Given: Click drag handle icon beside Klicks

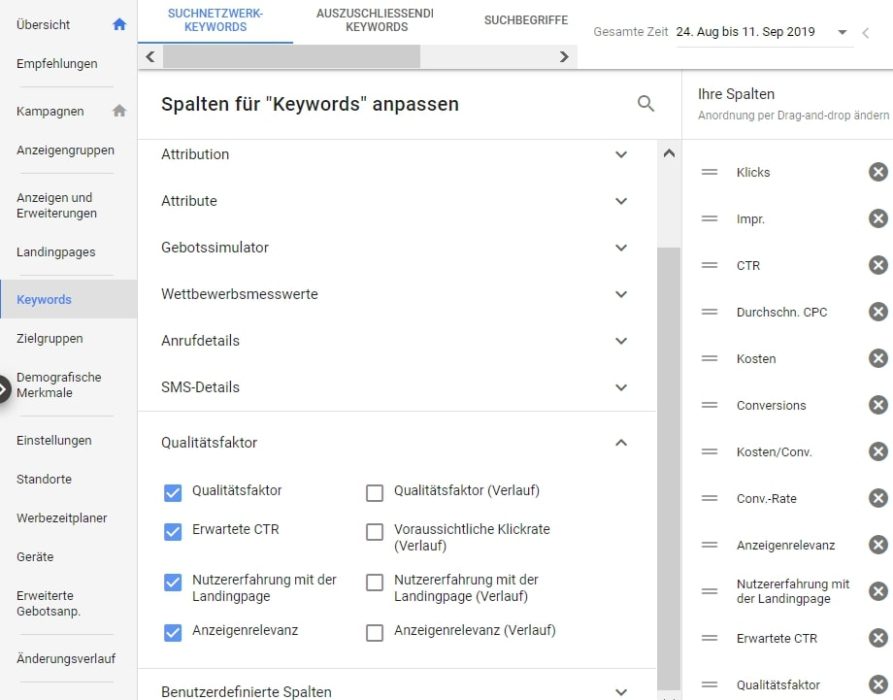Looking at the screenshot, I should 709,172.
